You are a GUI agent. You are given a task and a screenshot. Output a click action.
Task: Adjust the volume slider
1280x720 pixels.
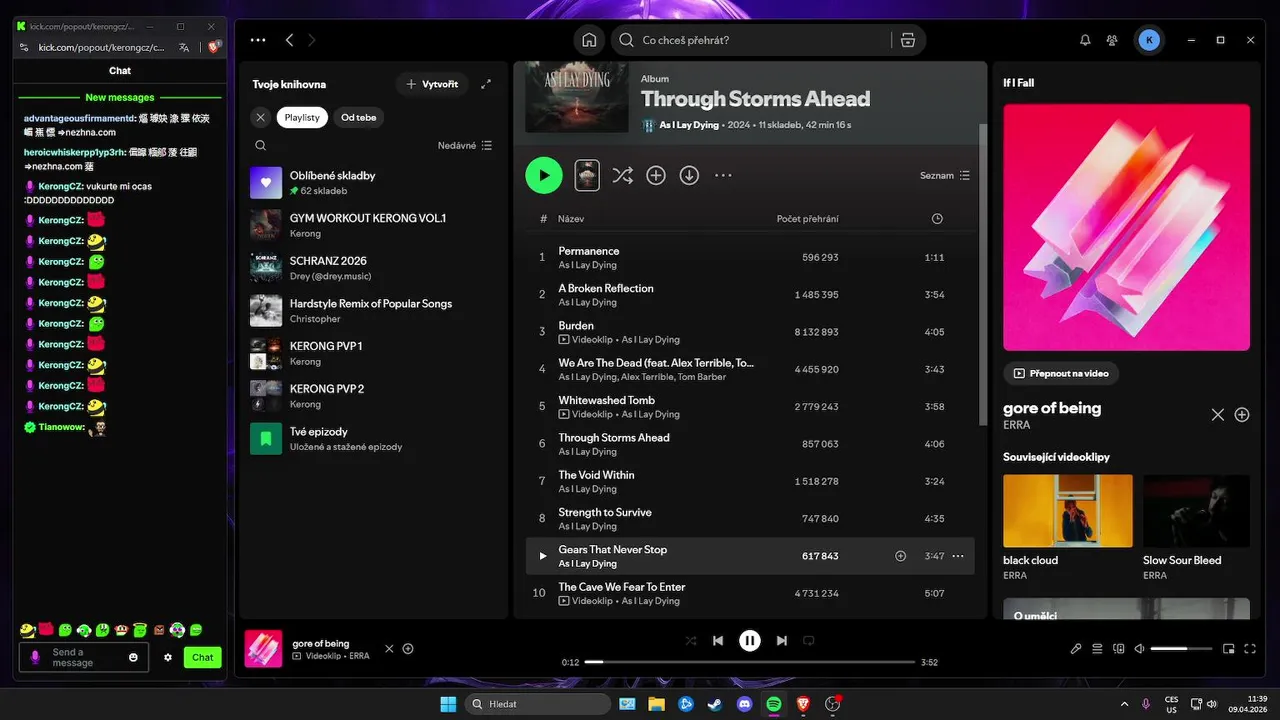(x=1180, y=649)
